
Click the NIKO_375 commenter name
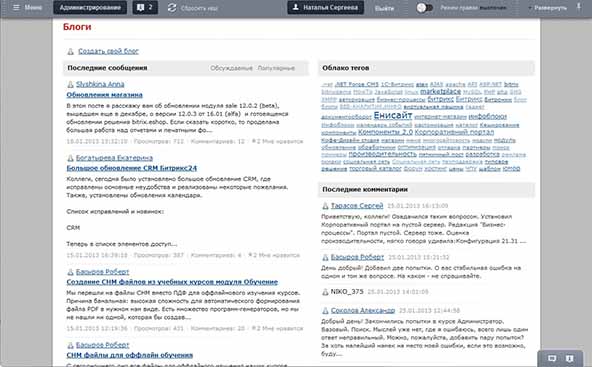[x=347, y=291]
